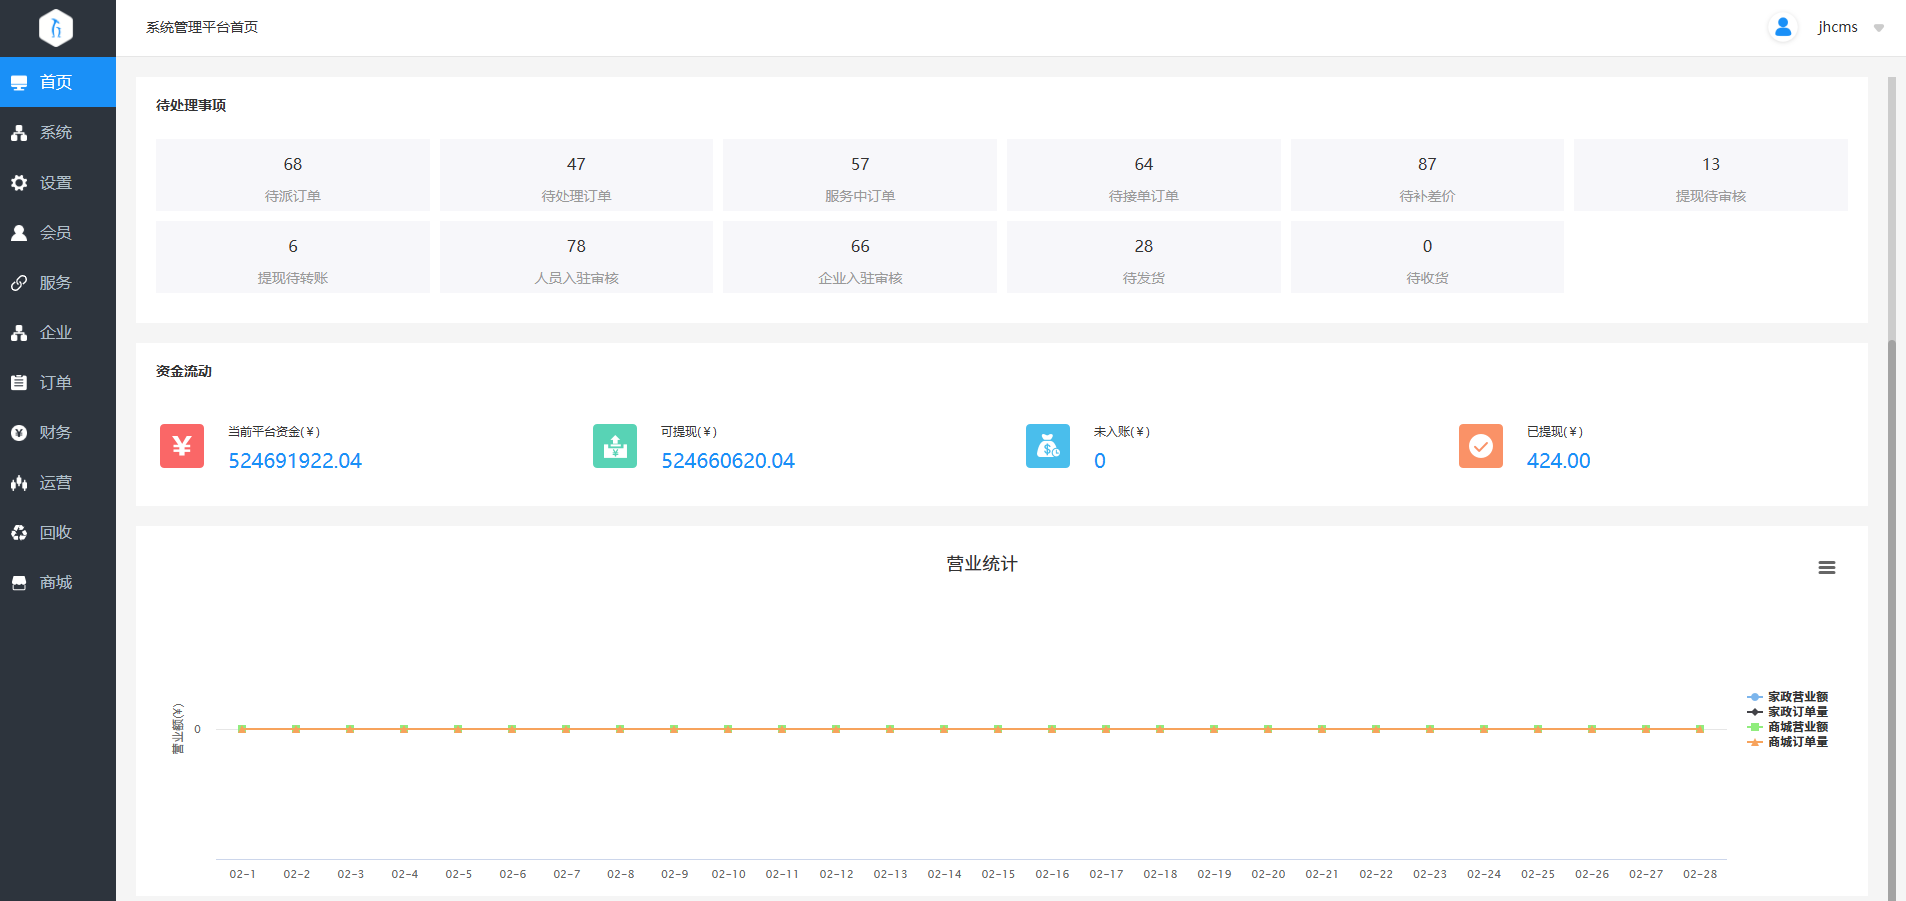Open the 68 待派订单 card

pyautogui.click(x=293, y=175)
